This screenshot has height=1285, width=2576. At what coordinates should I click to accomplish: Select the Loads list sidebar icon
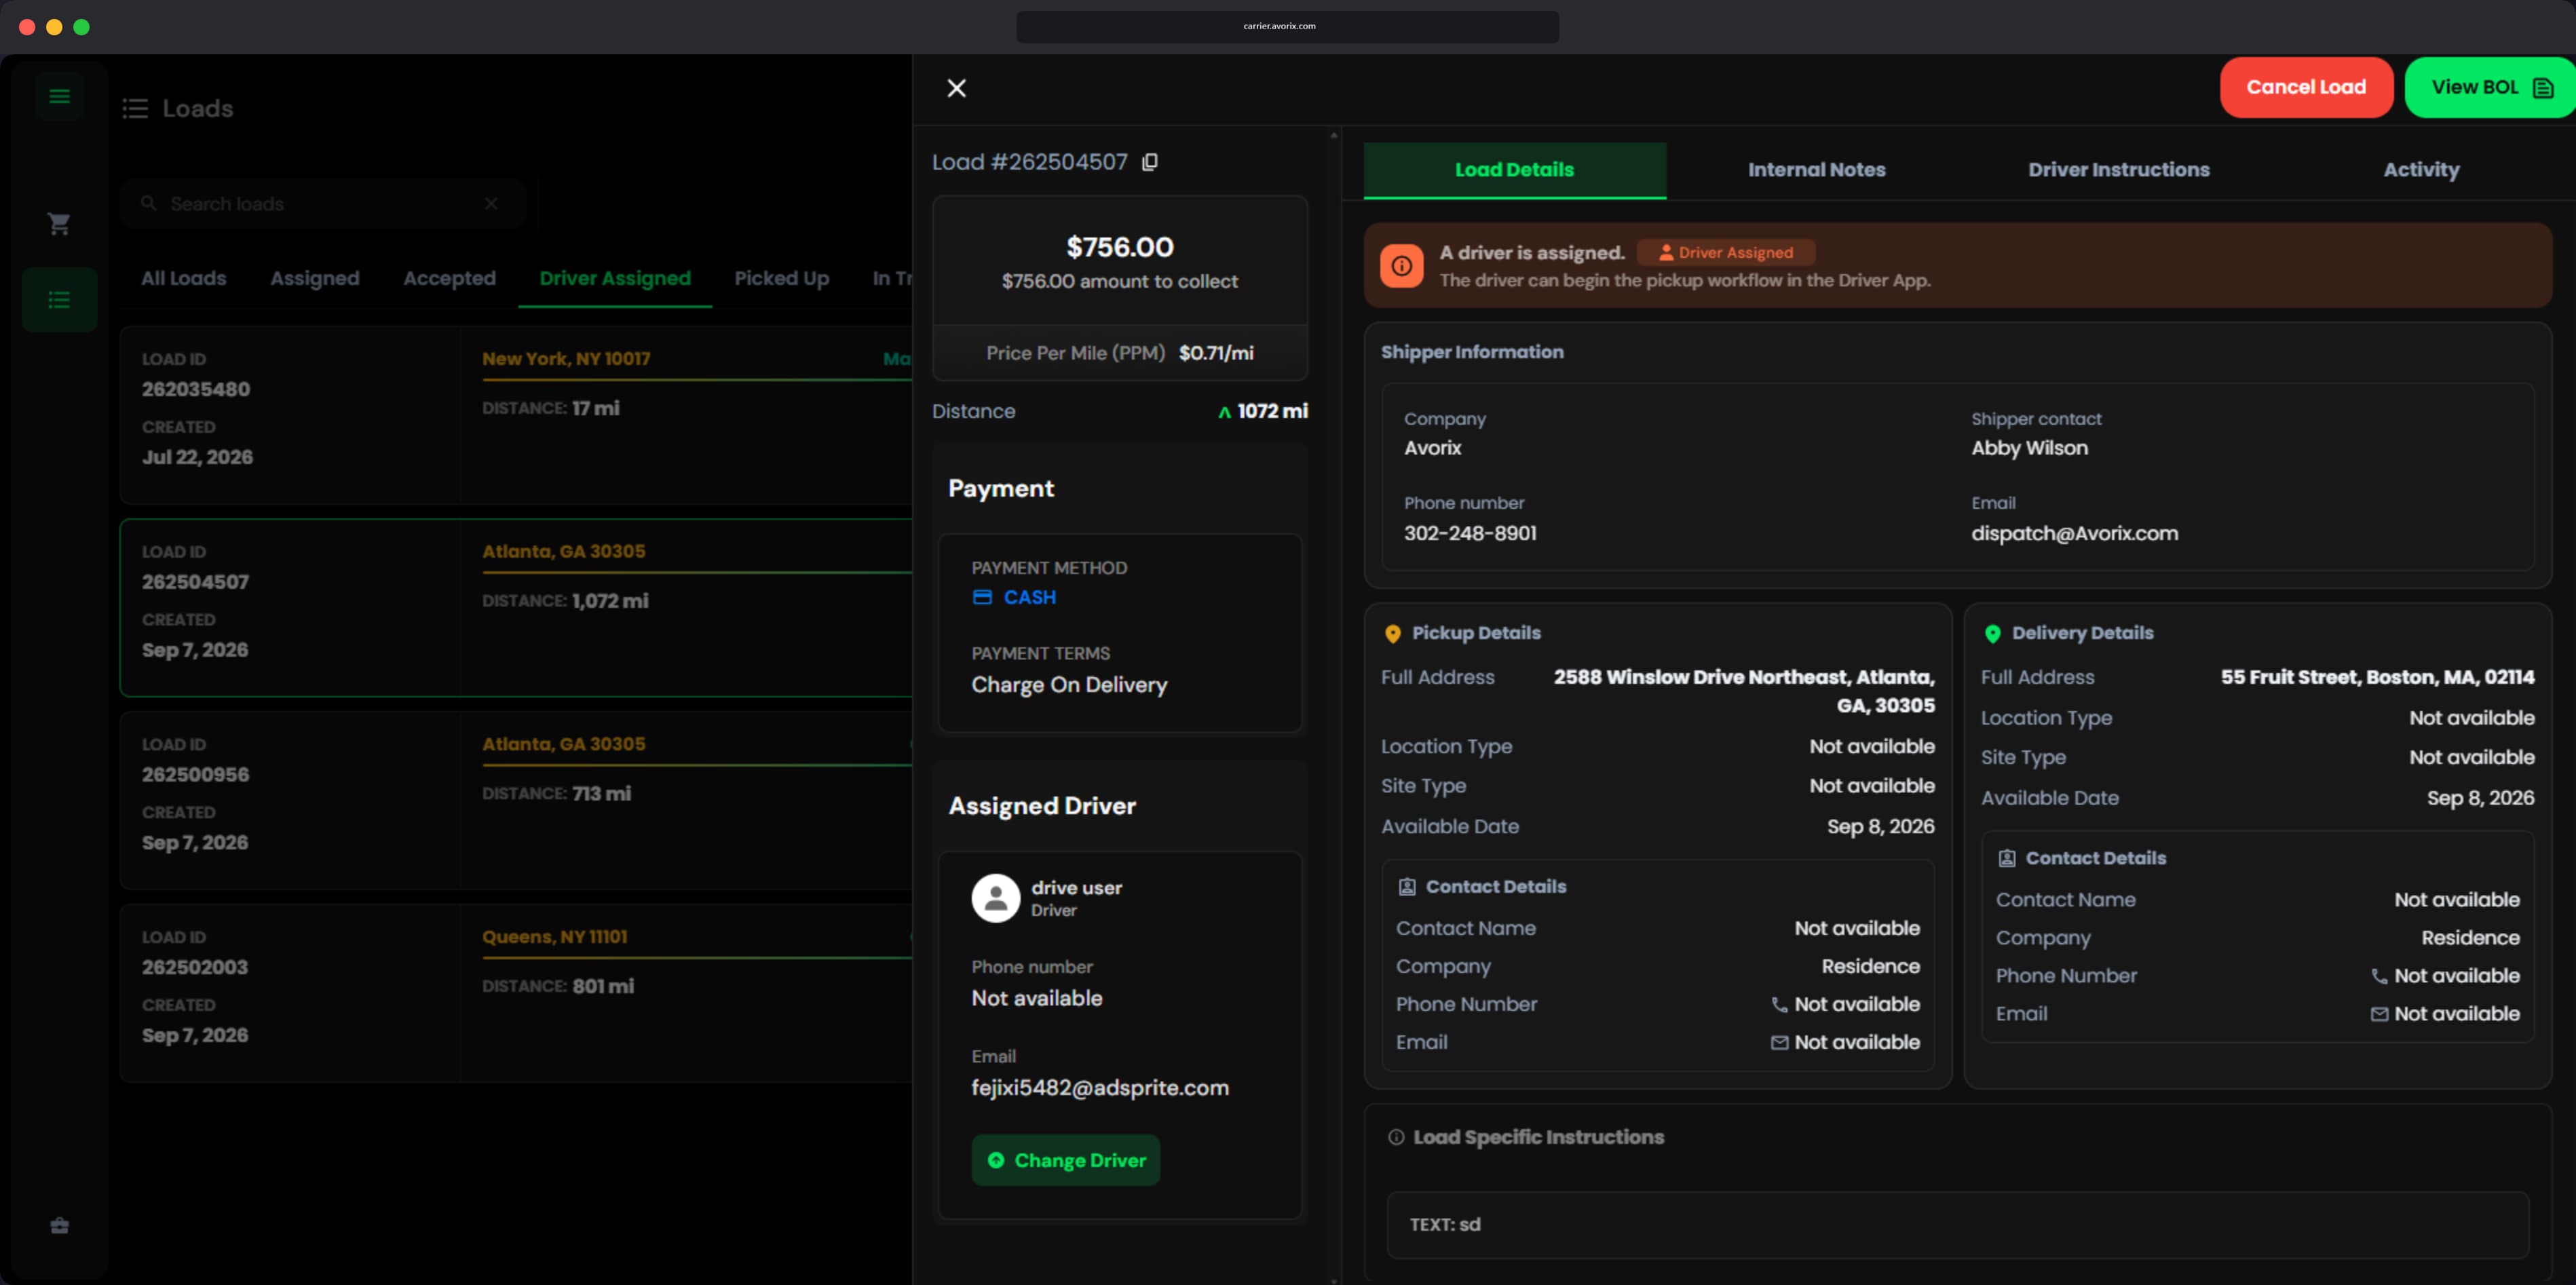coord(59,299)
